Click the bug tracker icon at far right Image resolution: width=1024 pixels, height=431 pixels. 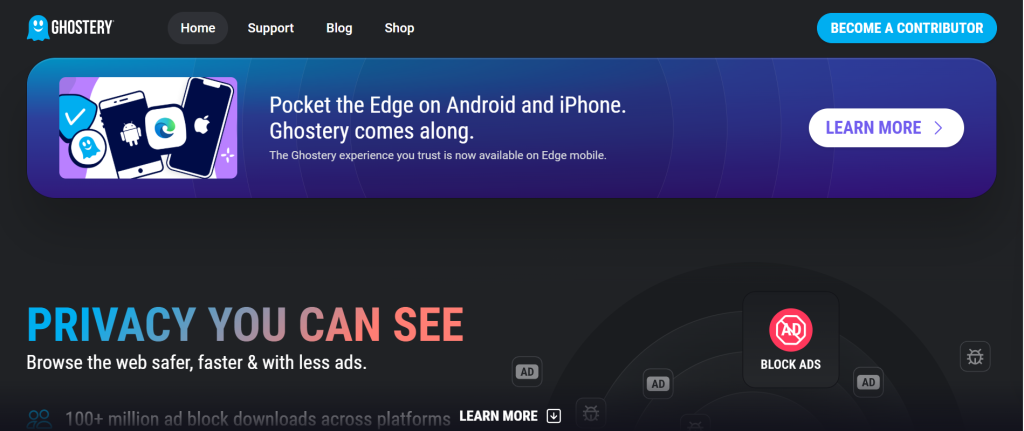975,357
